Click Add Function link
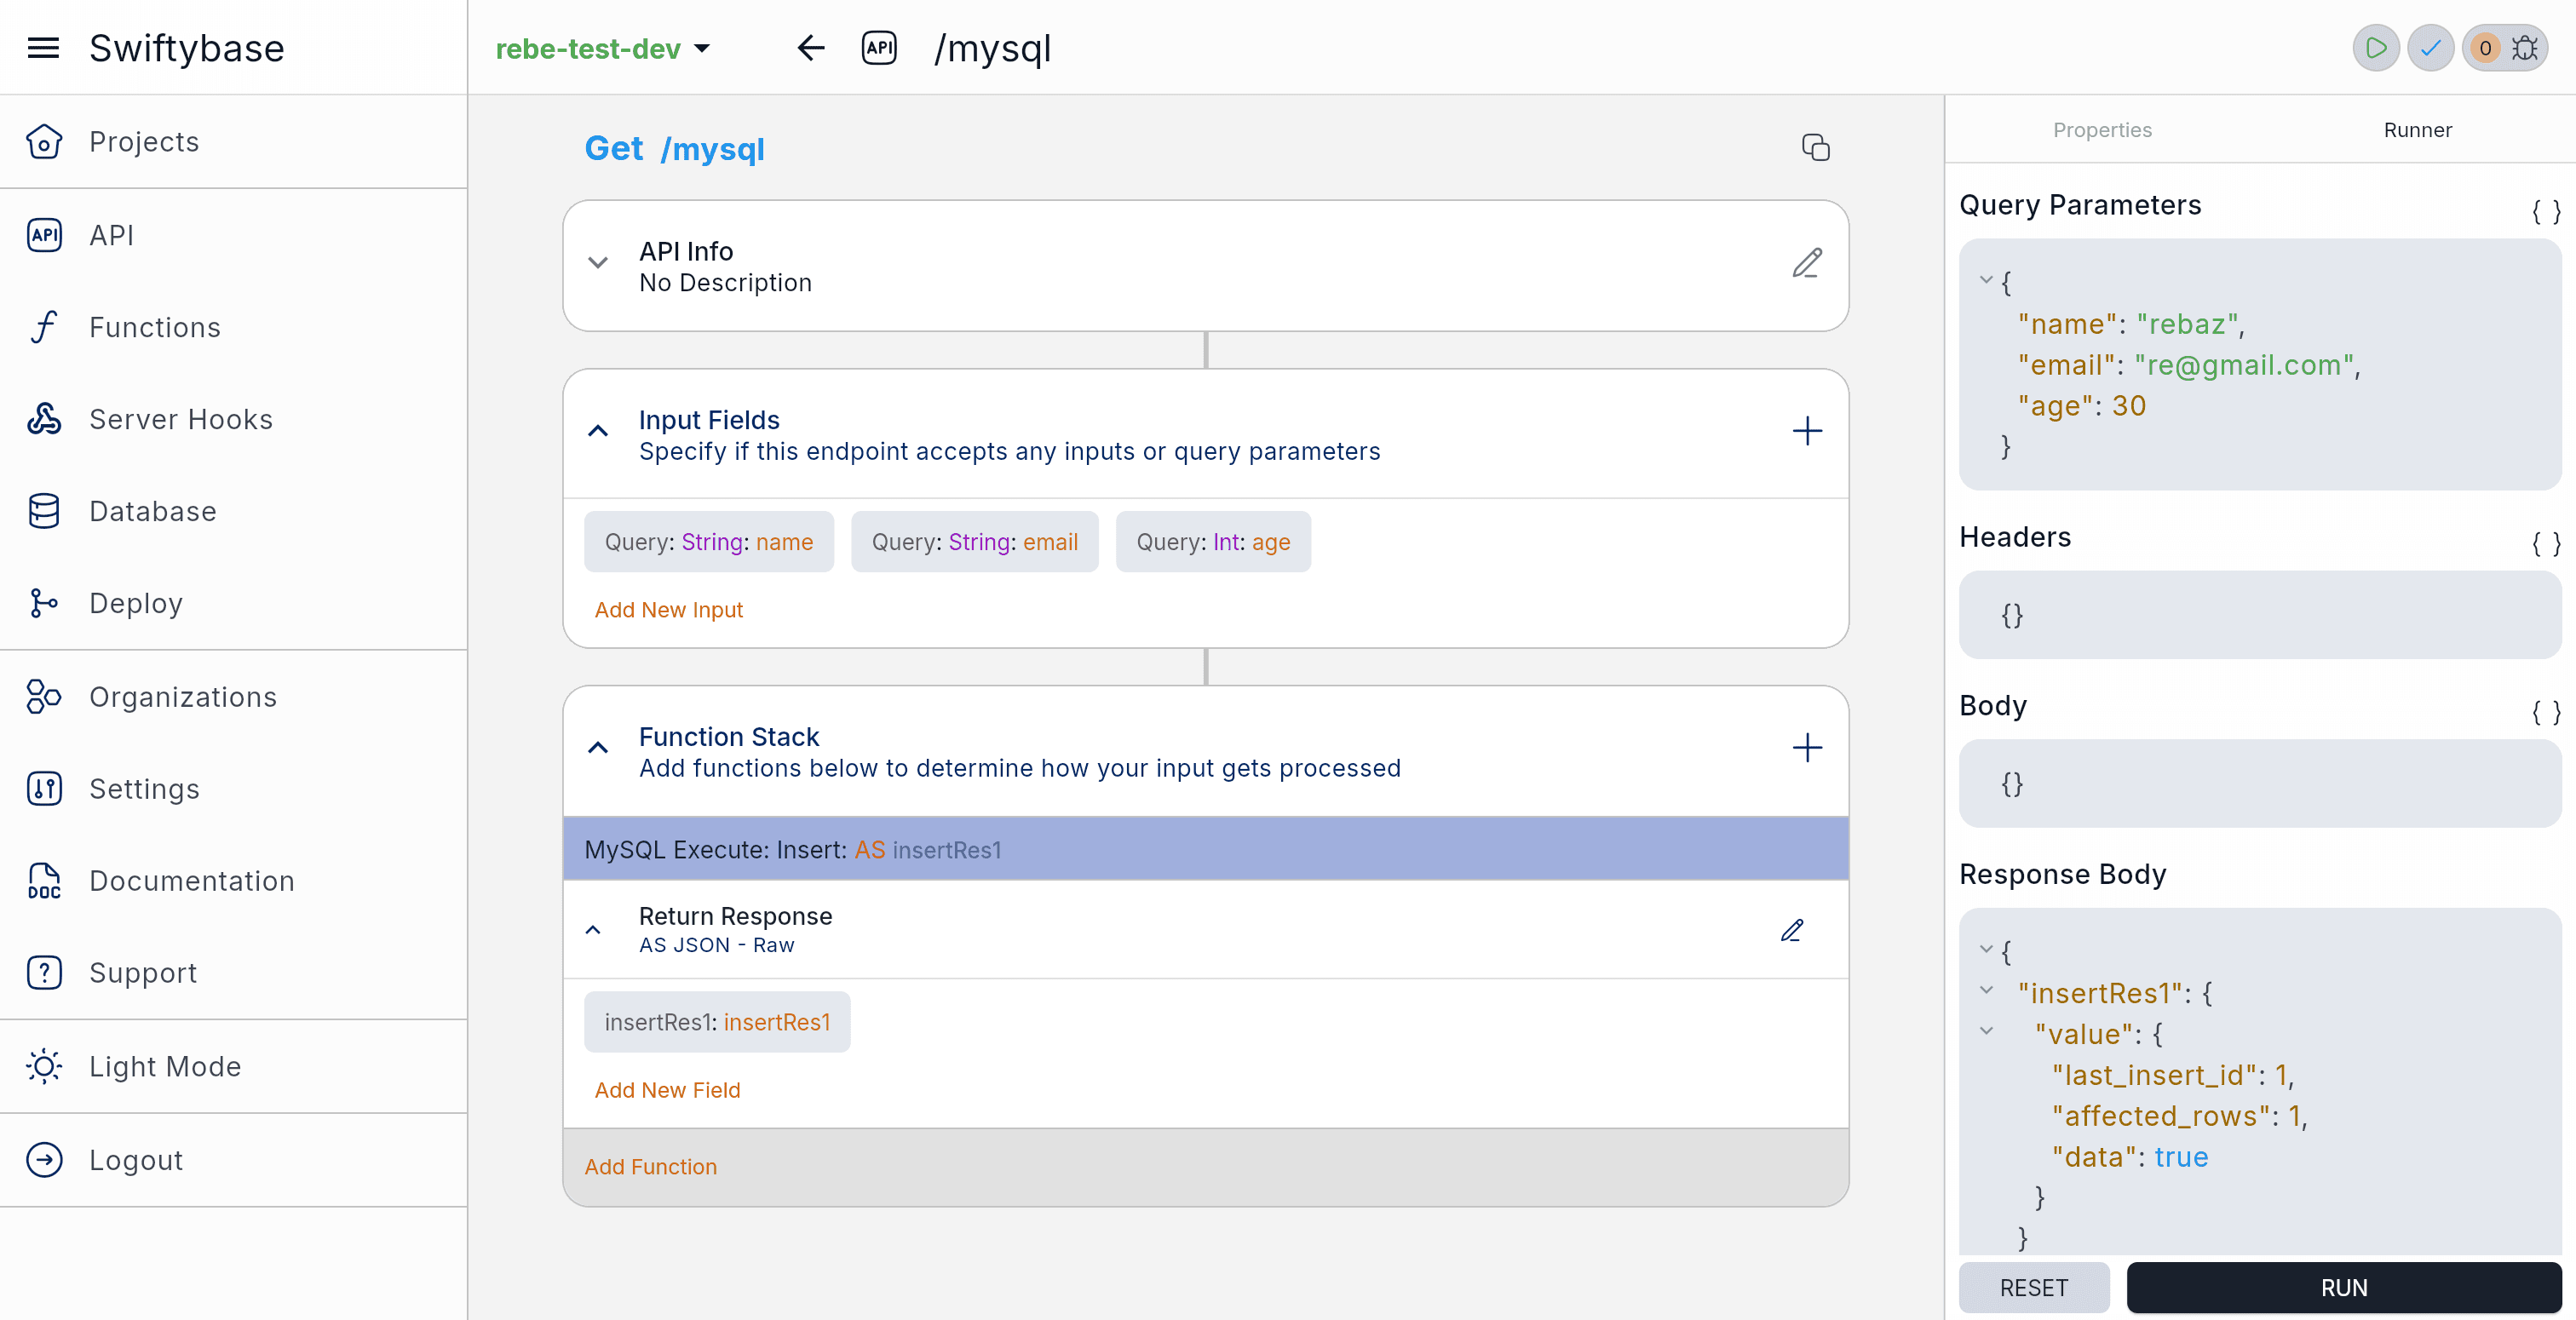 651,1167
